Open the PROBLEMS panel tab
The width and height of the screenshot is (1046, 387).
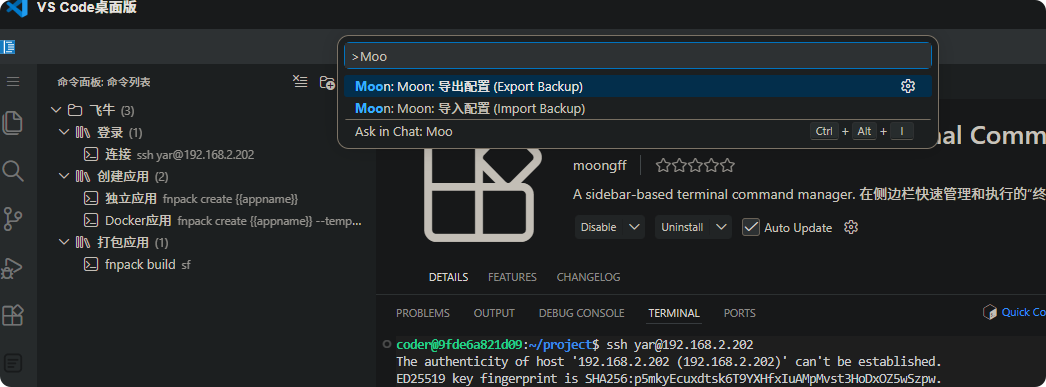click(423, 313)
